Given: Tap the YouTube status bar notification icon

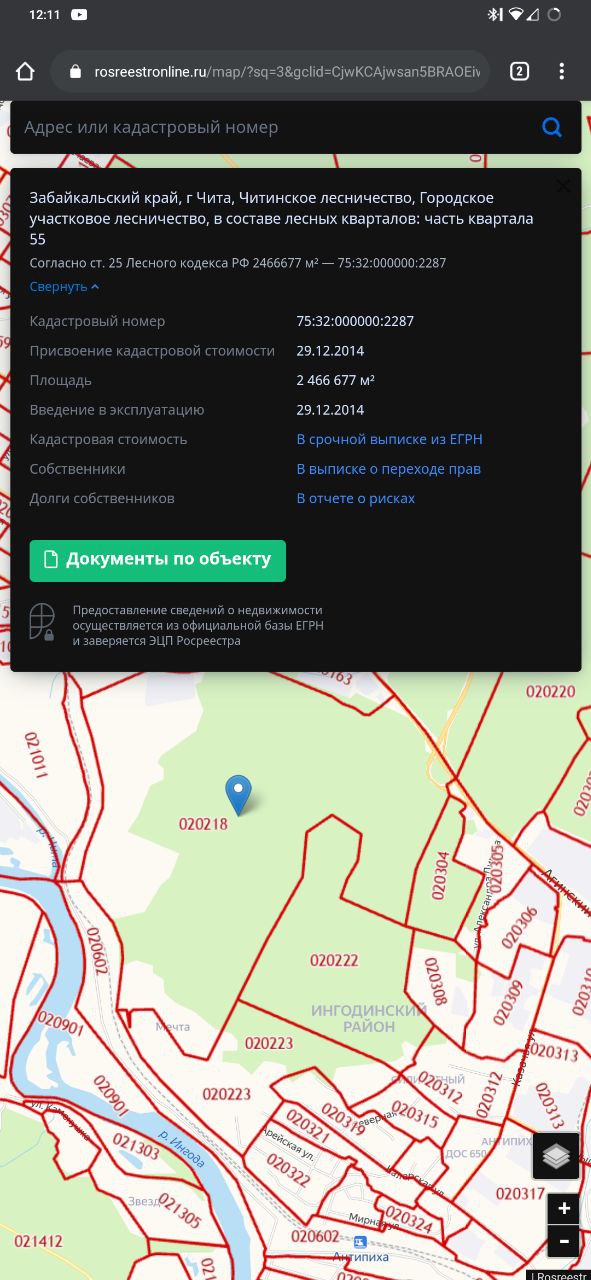Looking at the screenshot, I should pos(79,15).
